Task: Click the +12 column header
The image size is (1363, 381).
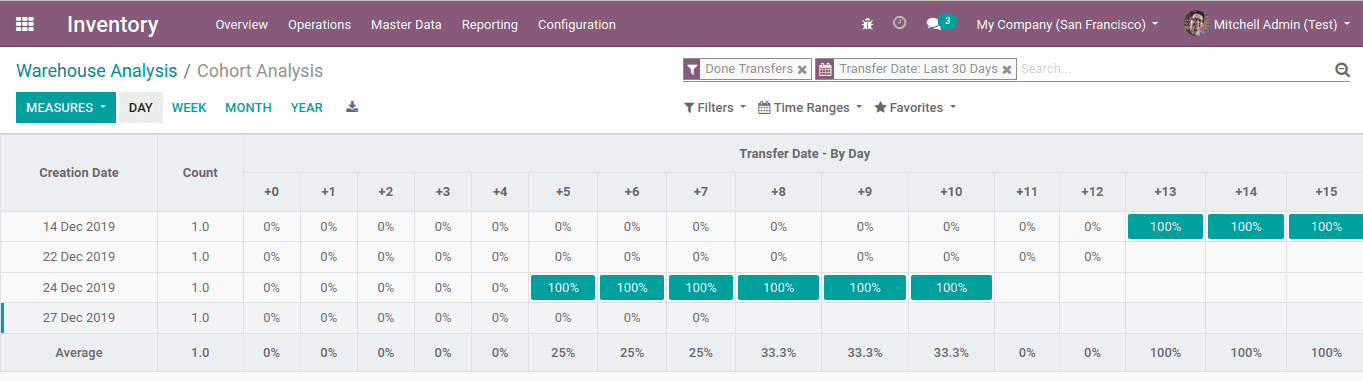Action: click(x=1092, y=192)
